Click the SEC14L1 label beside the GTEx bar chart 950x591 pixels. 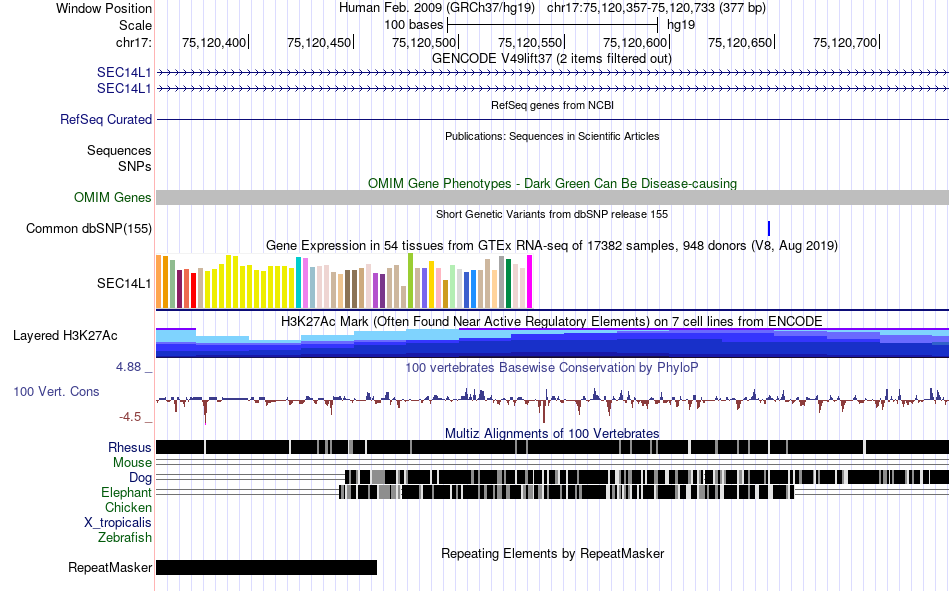click(x=124, y=284)
